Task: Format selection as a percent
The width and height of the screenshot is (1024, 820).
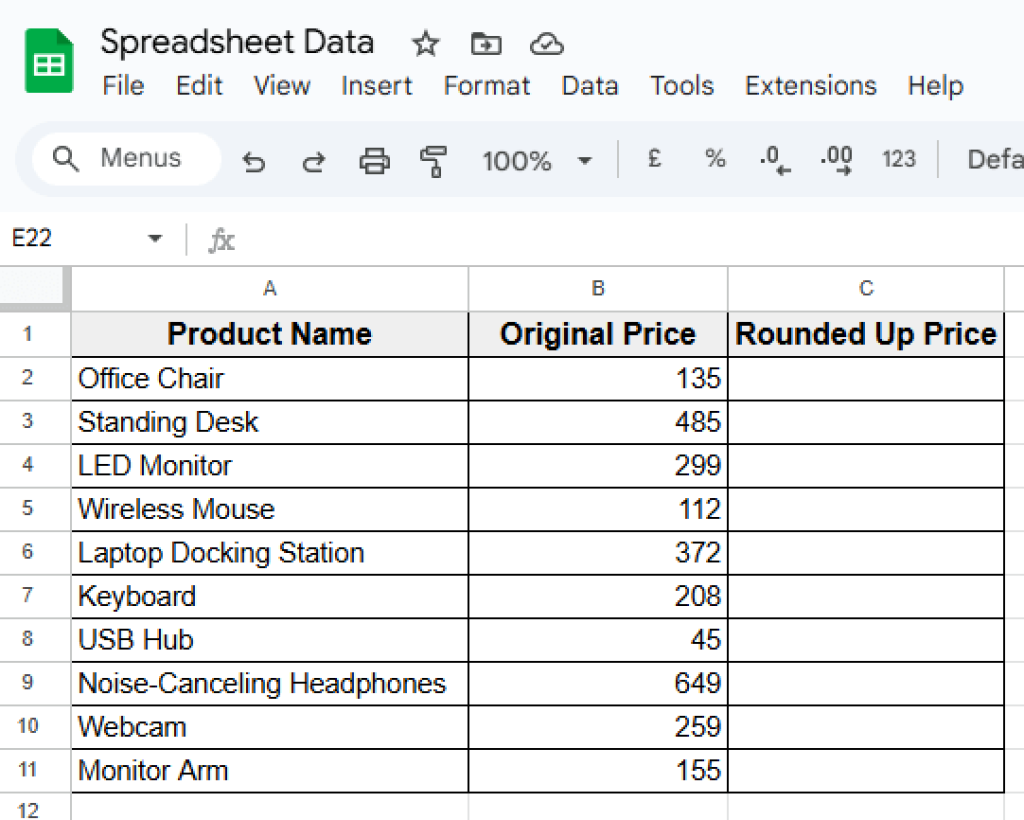Action: (714, 160)
